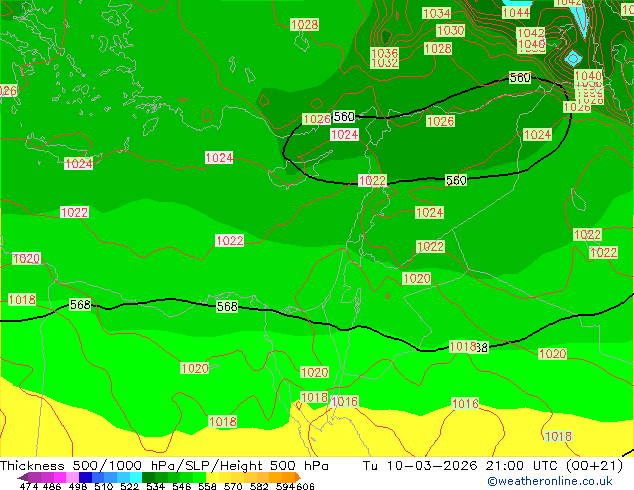The width and height of the screenshot is (634, 490).
Task: Click the 1020 isobar label on the left edge
Action: [27, 259]
